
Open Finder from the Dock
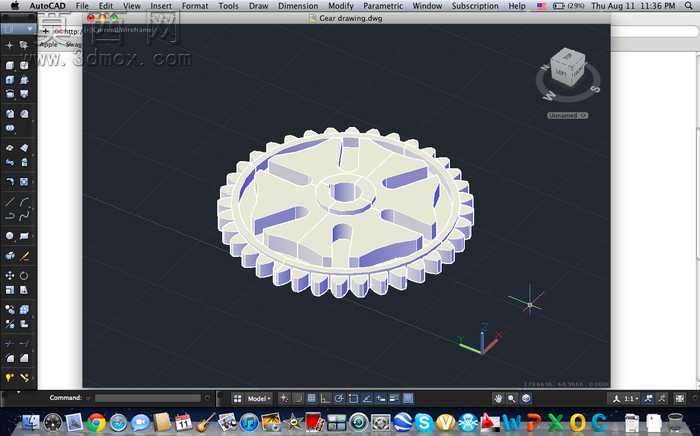tap(30, 422)
